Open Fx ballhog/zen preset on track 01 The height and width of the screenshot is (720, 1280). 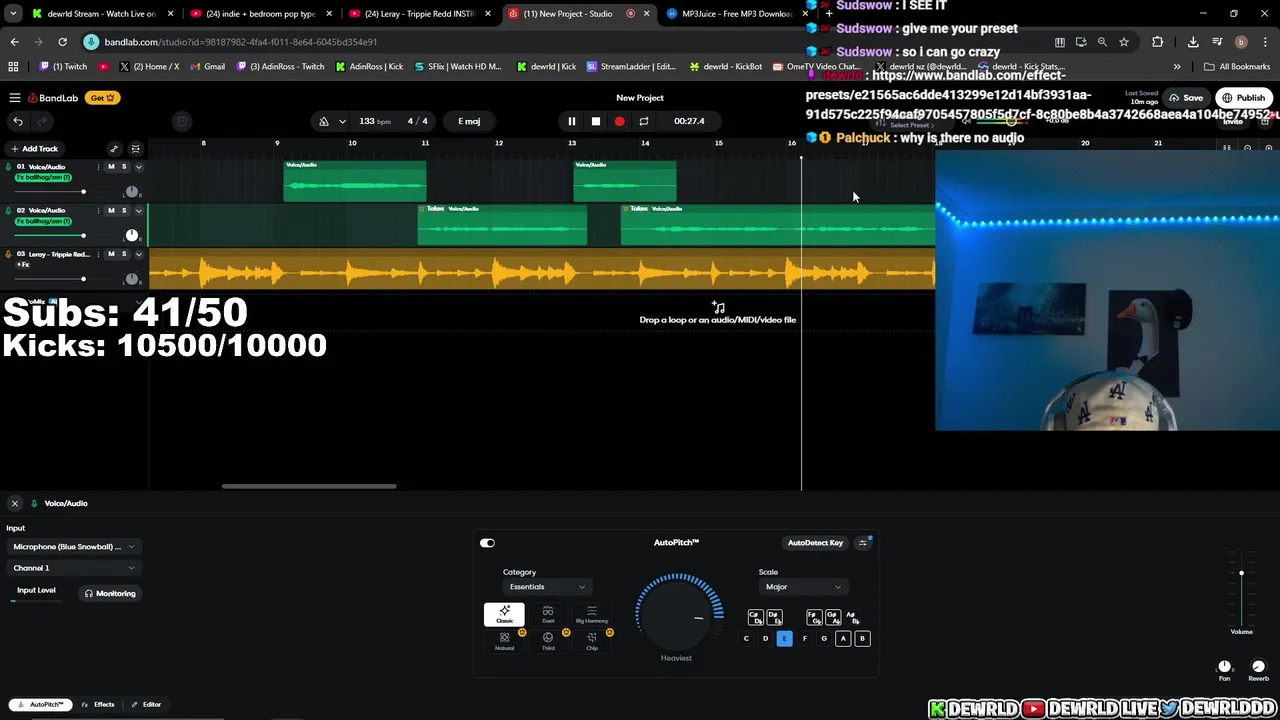coord(43,178)
